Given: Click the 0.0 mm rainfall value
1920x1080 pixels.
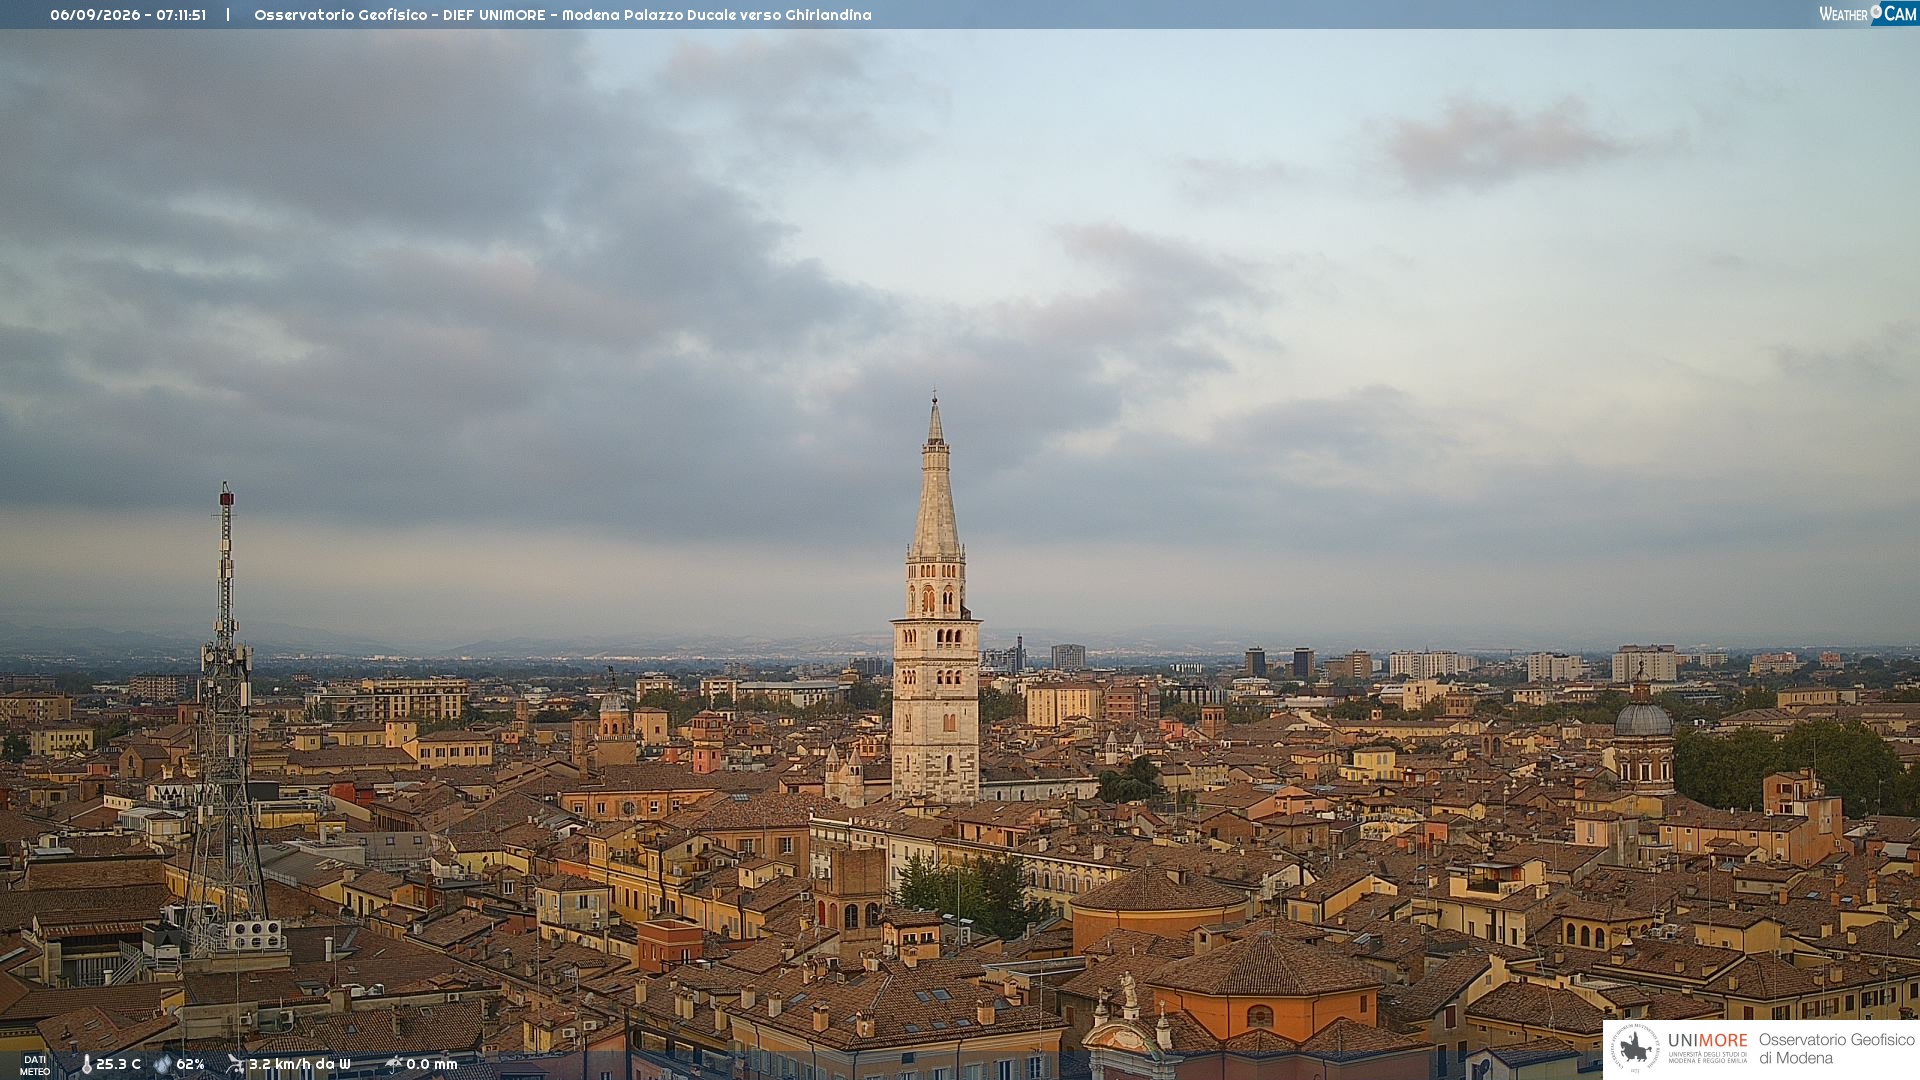Looking at the screenshot, I should click(x=432, y=1064).
